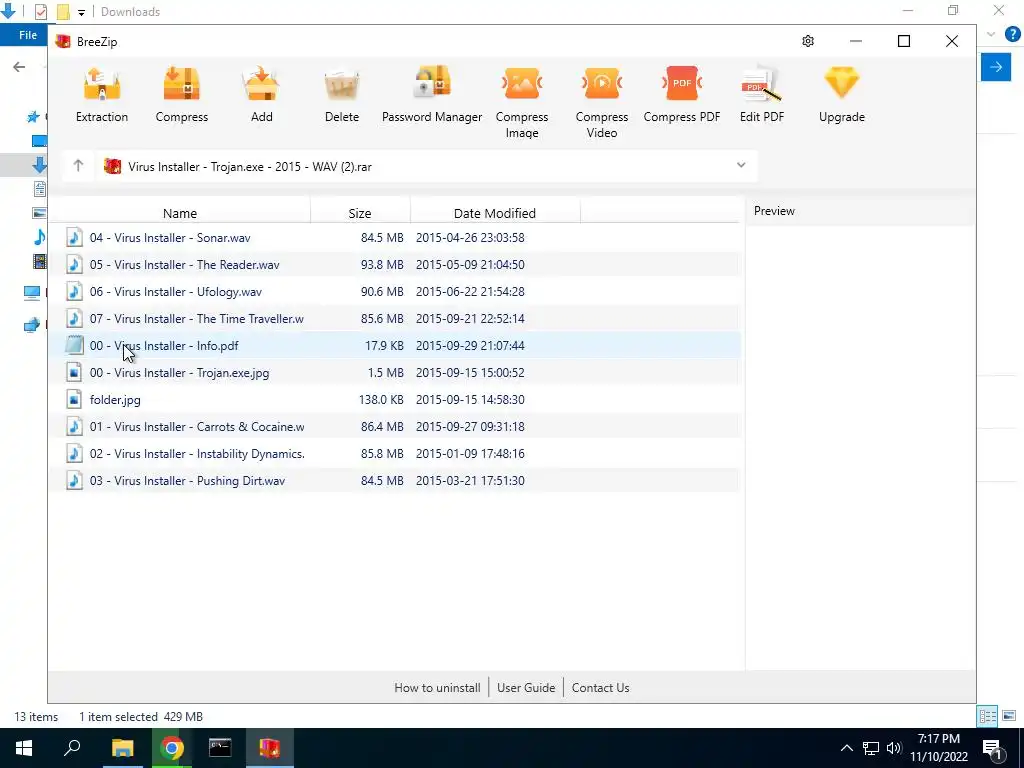Sort by Size column header
The width and height of the screenshot is (1024, 768).
point(360,213)
